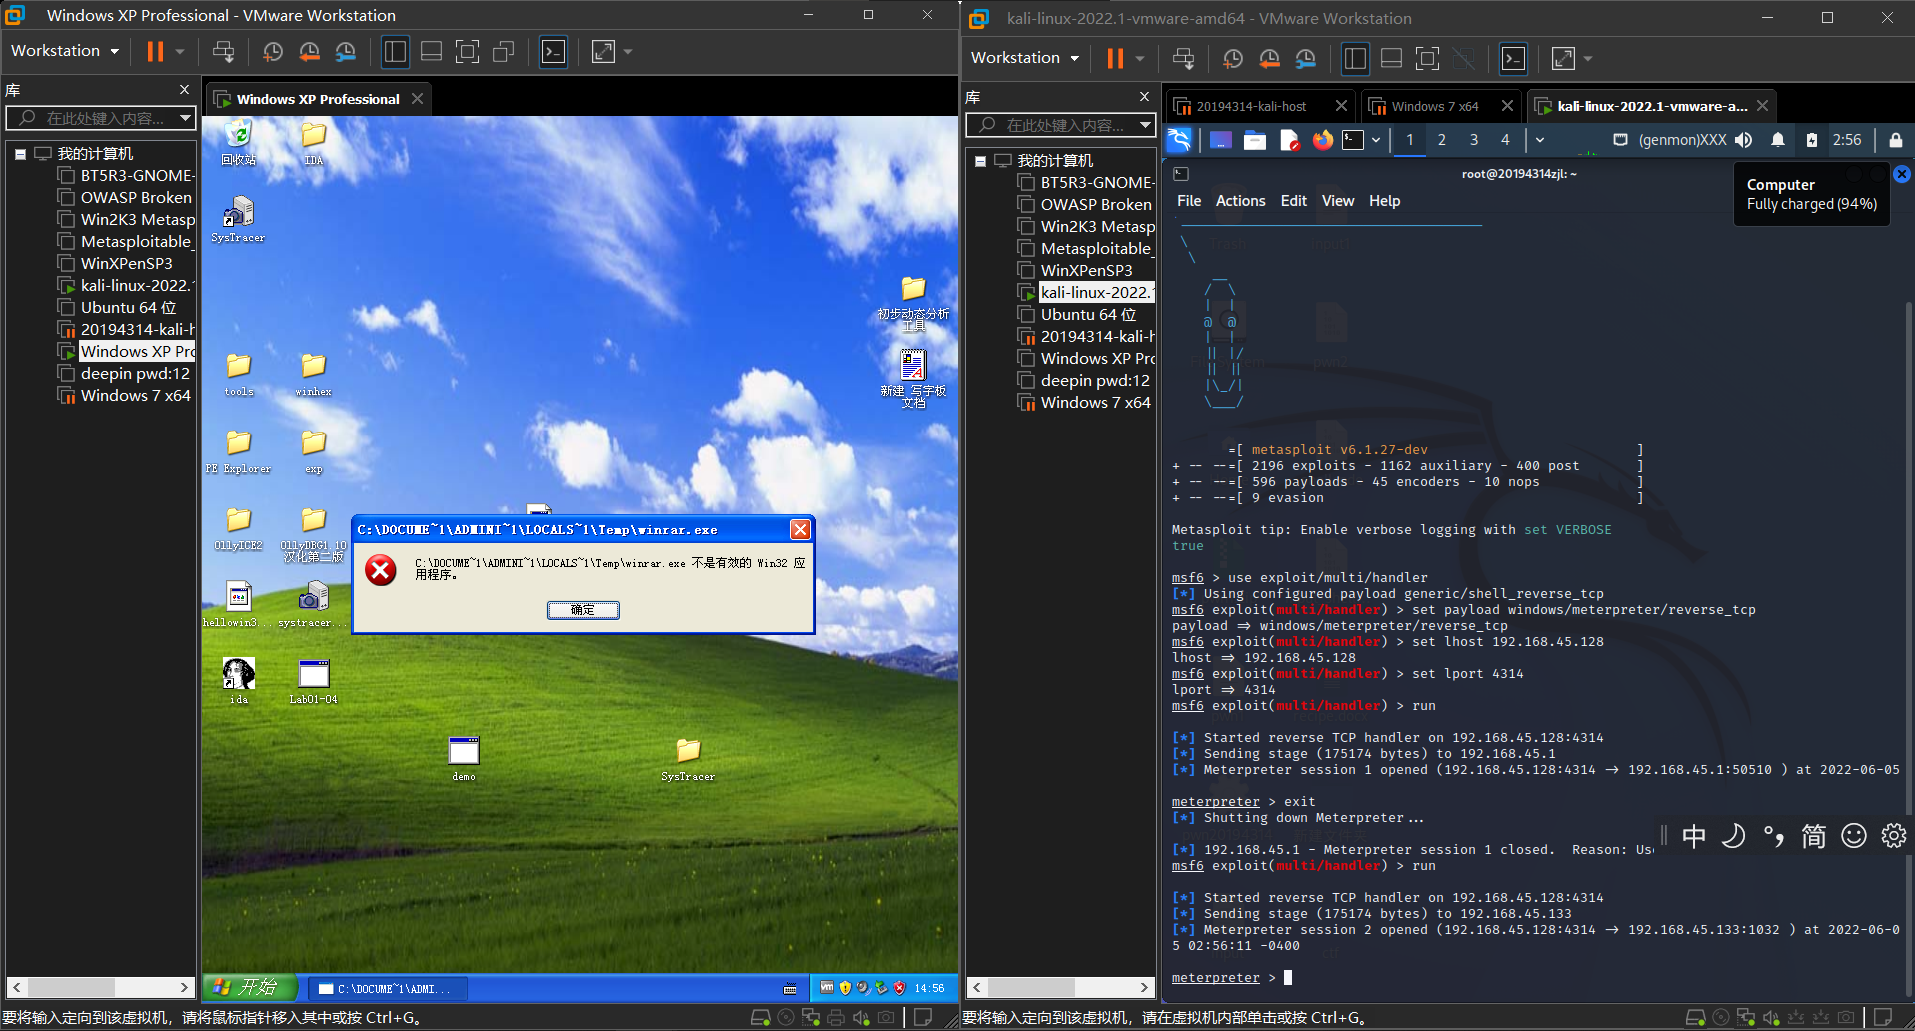Show desktop via Kali panel icon
Viewport: 1915px width, 1031px height.
[x=1220, y=140]
